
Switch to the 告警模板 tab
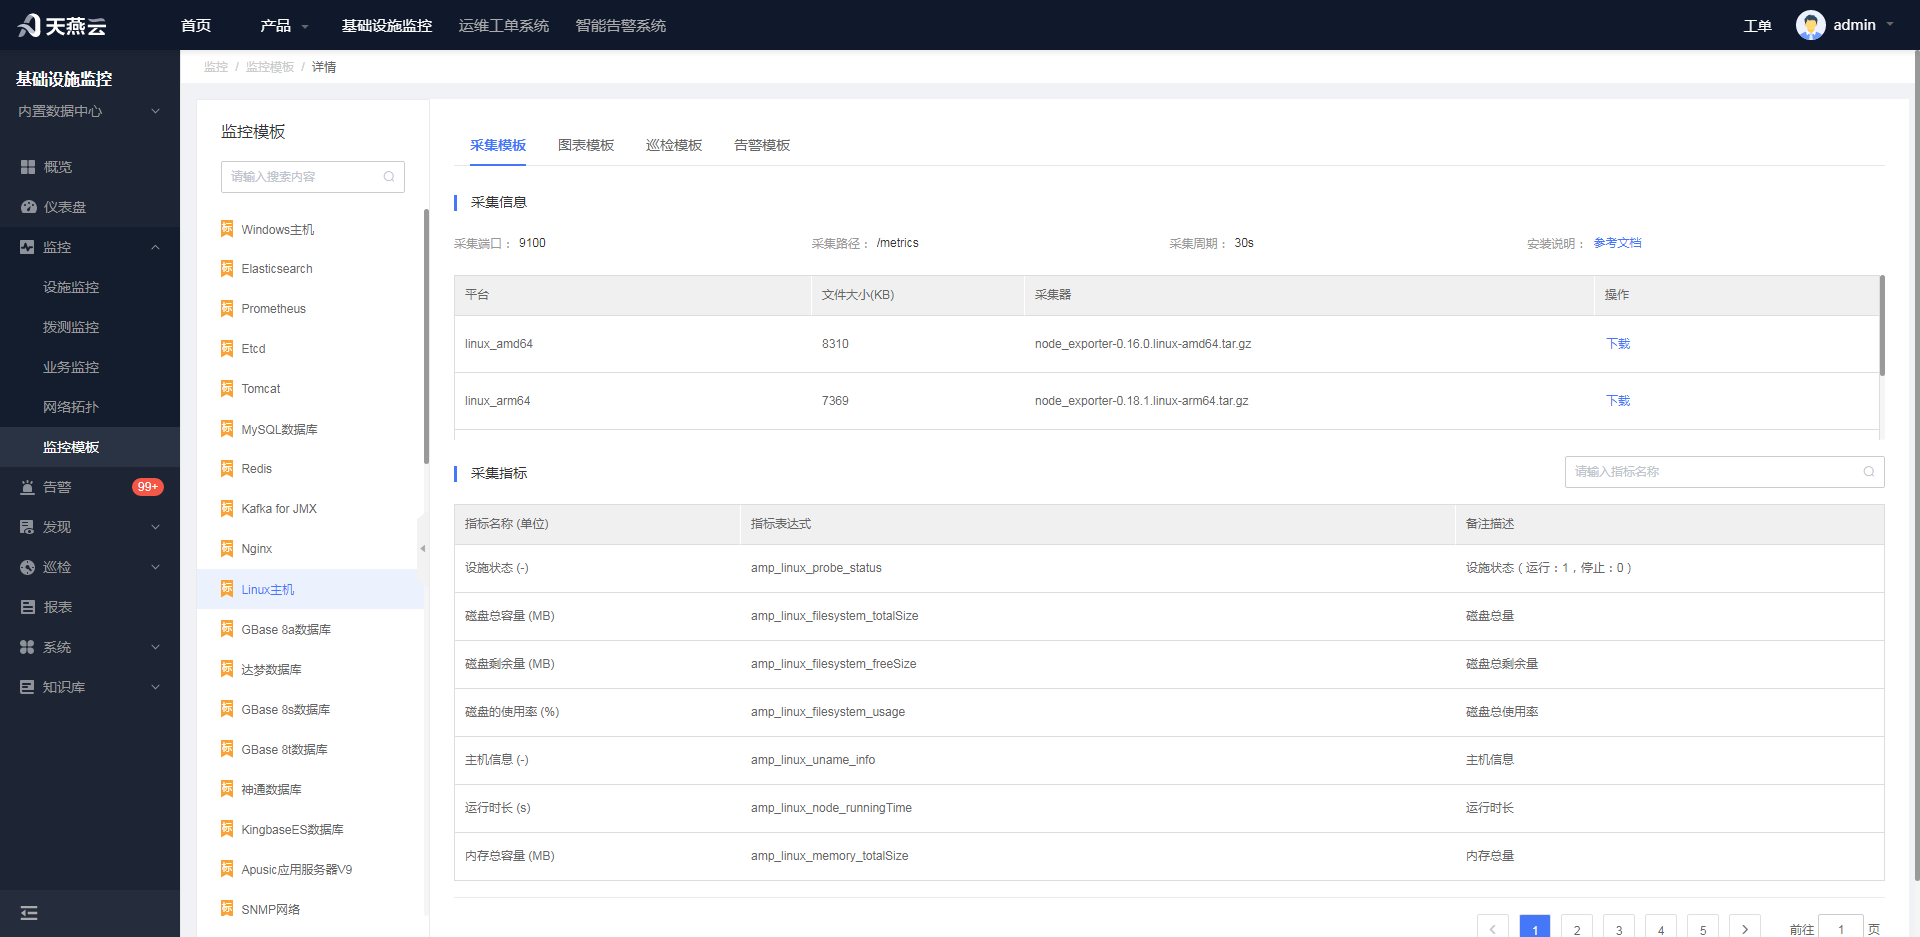[x=762, y=146]
